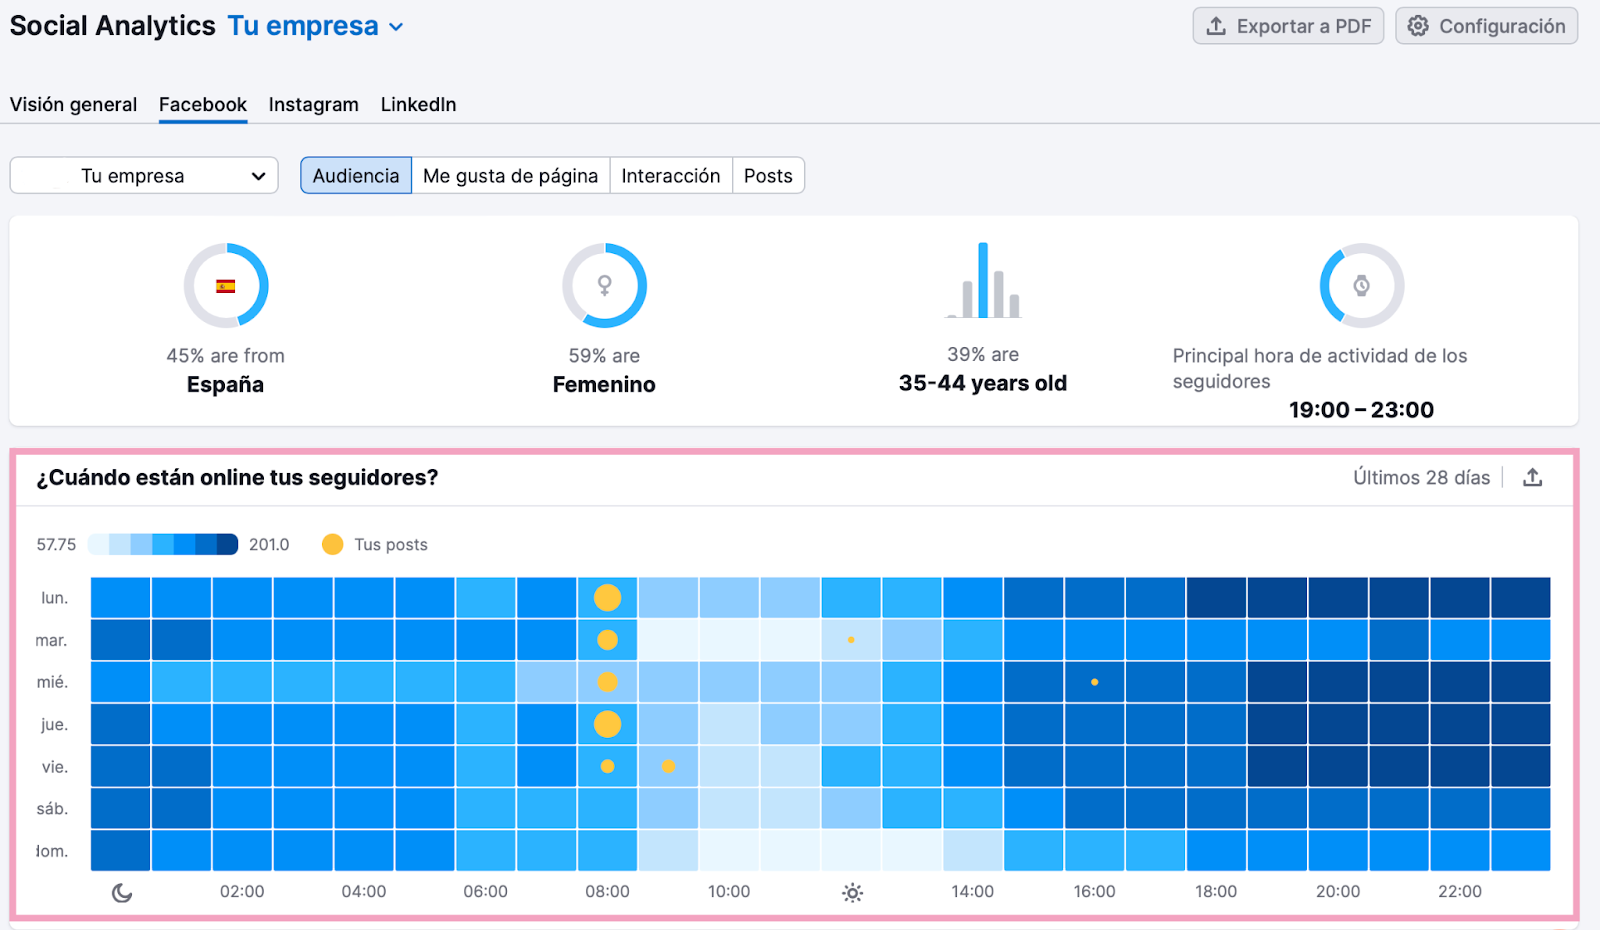Click the 10:00 axis label
The width and height of the screenshot is (1600, 930).
(729, 892)
